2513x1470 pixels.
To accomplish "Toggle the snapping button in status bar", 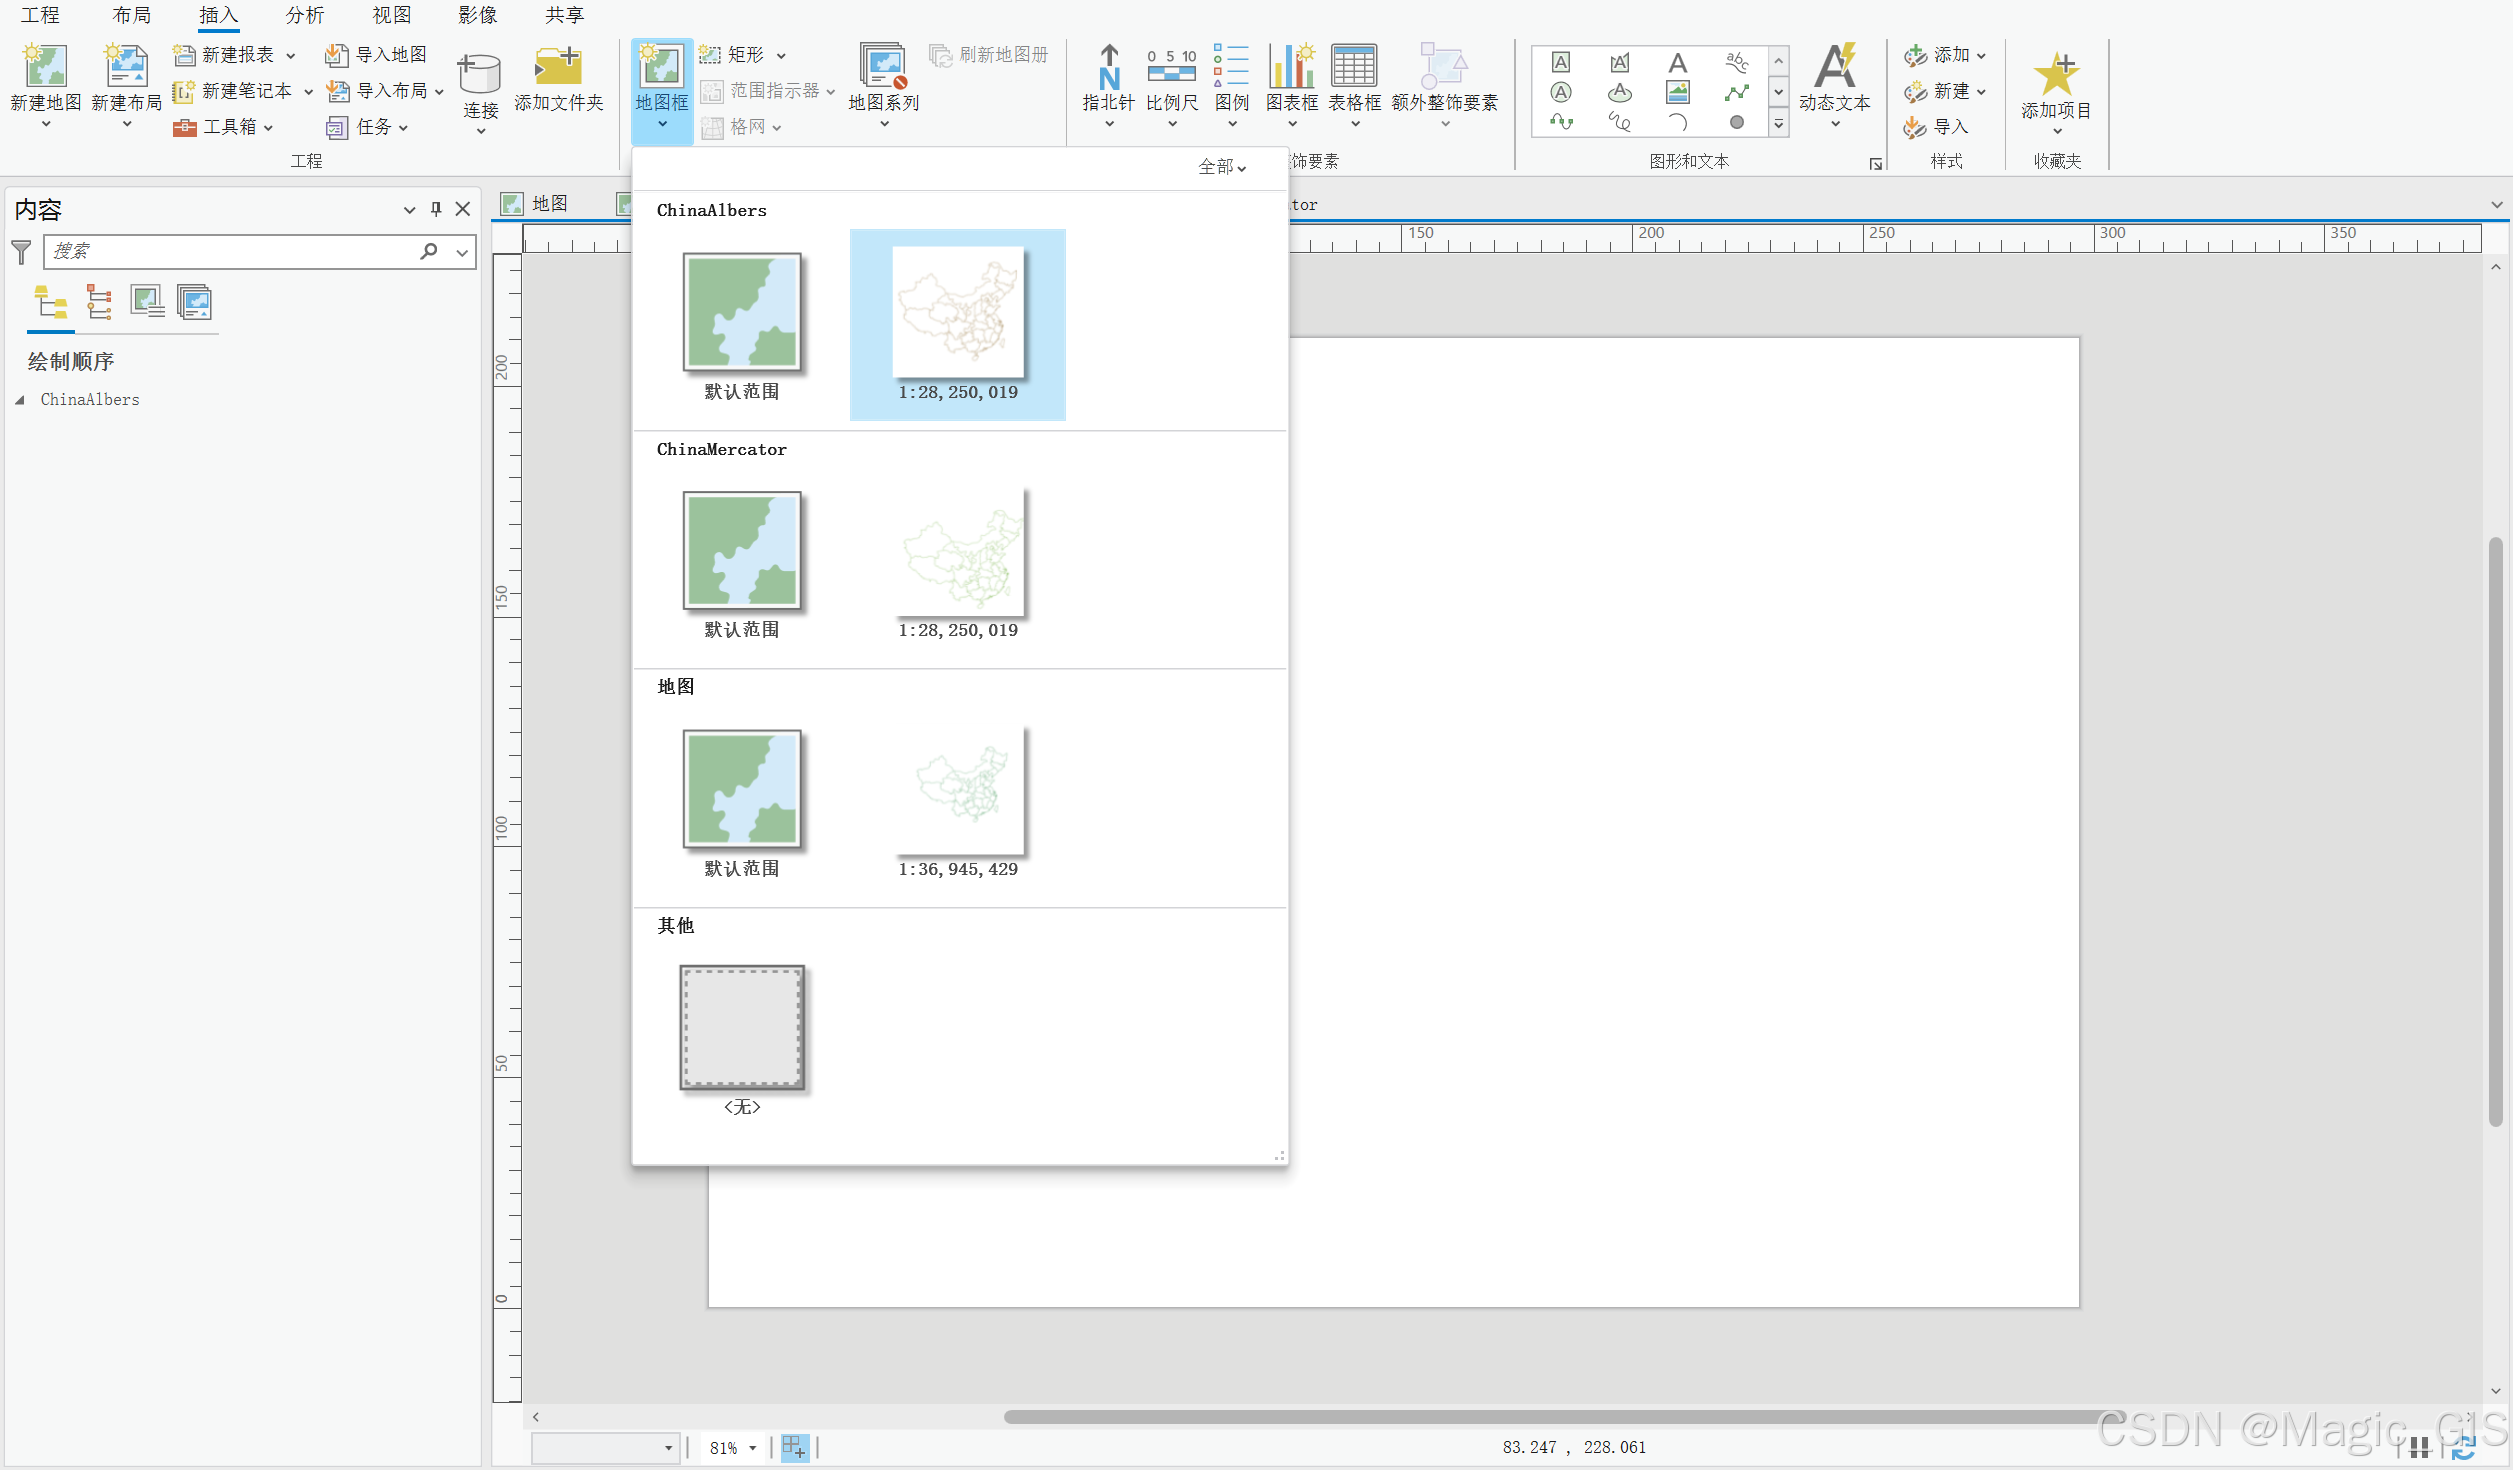I will [x=794, y=1447].
